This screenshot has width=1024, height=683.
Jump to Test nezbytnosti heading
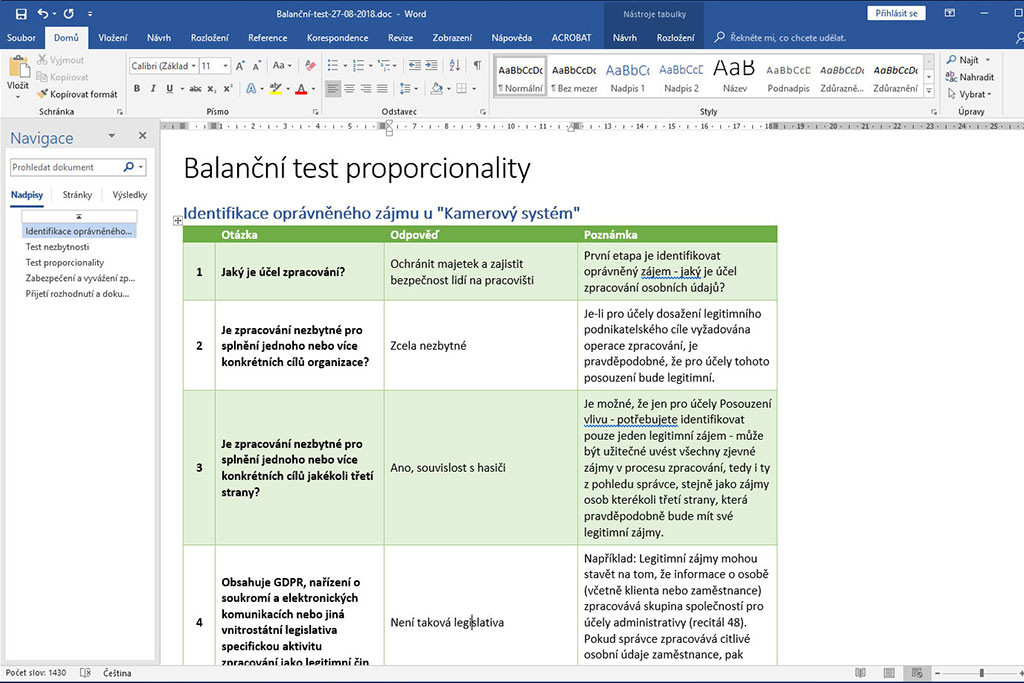tap(57, 247)
